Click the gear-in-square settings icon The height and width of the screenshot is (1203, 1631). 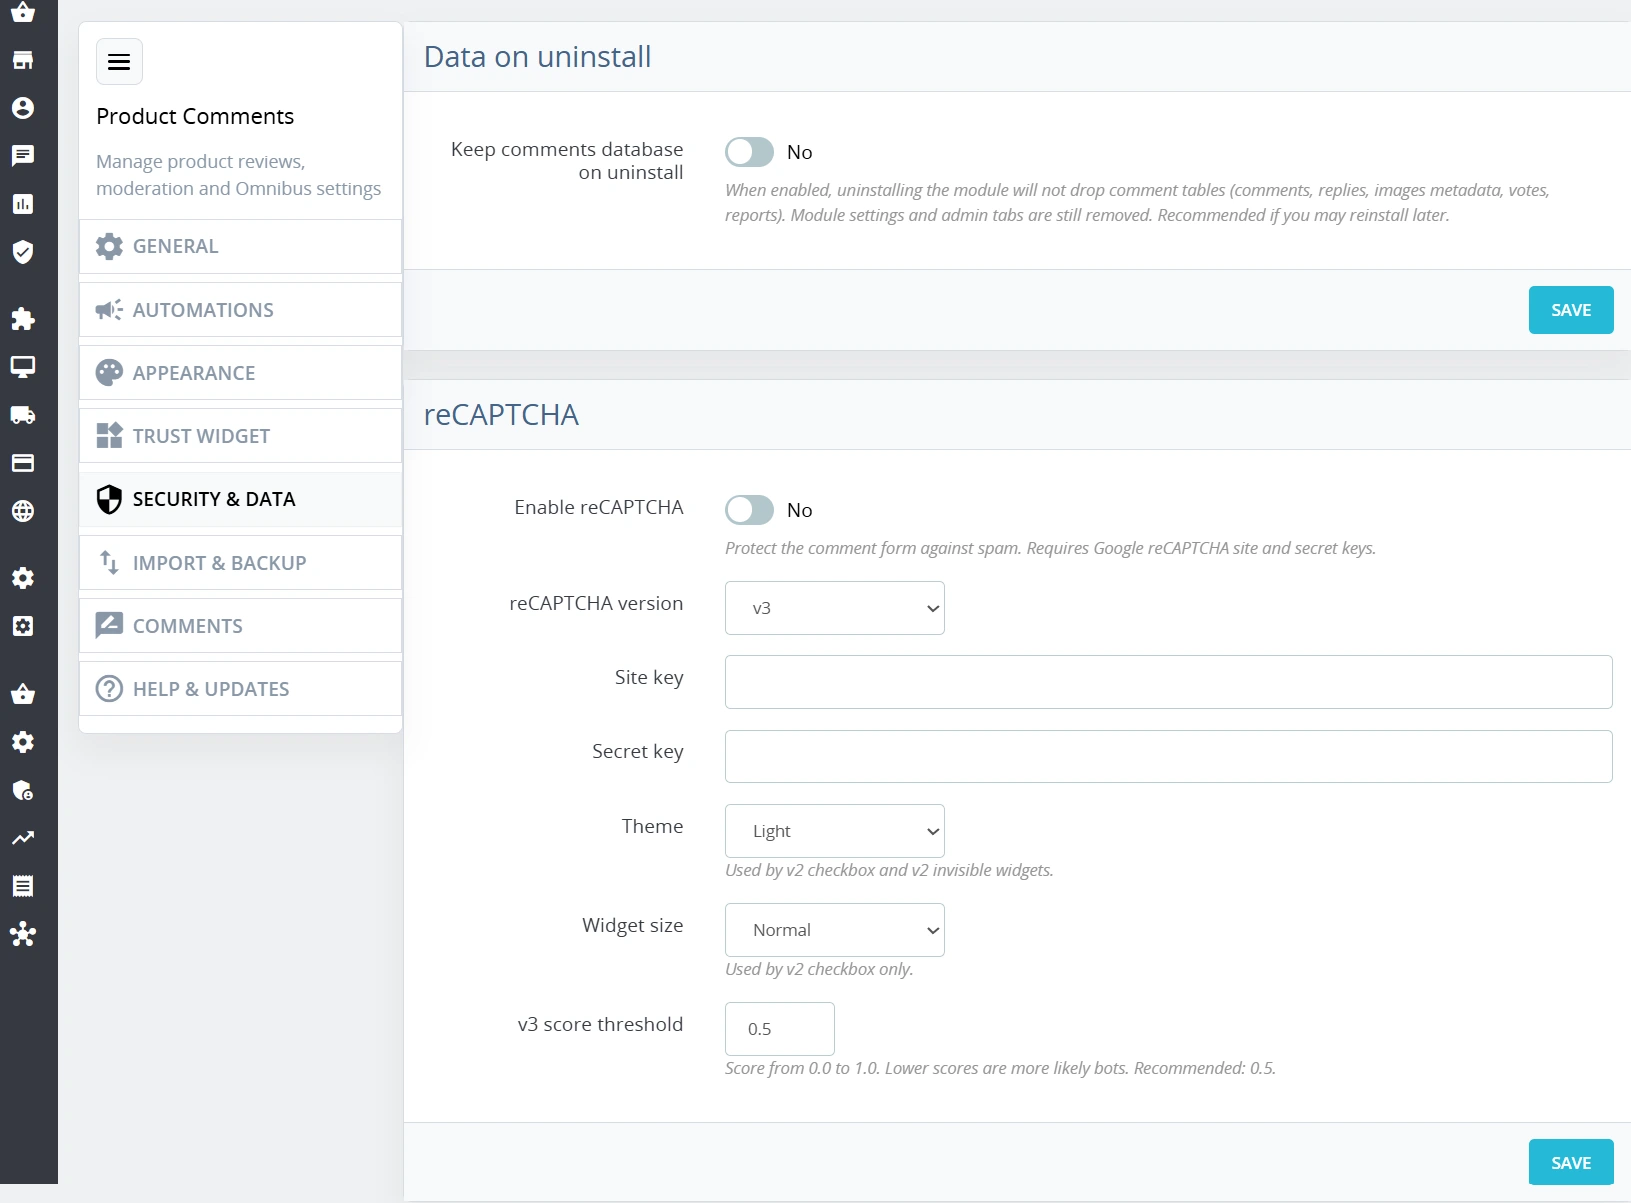click(23, 626)
